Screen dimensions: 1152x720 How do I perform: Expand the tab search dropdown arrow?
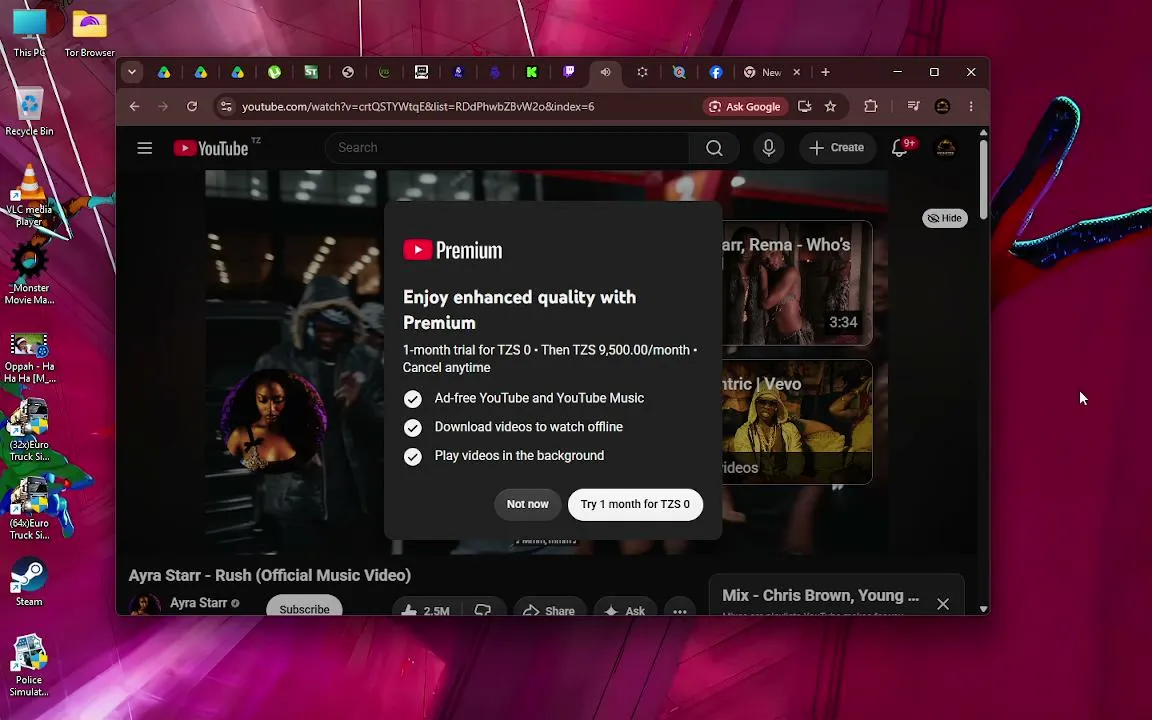click(132, 72)
